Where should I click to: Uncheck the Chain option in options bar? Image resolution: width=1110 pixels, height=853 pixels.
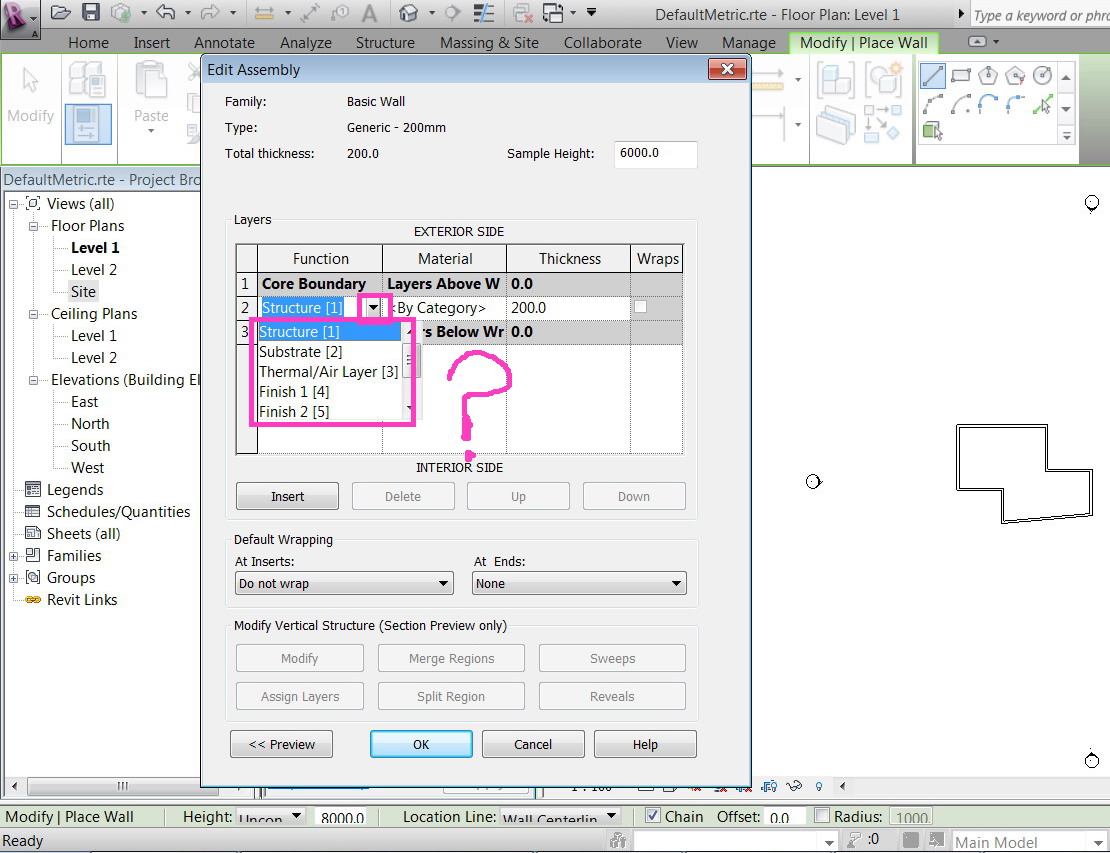(653, 816)
